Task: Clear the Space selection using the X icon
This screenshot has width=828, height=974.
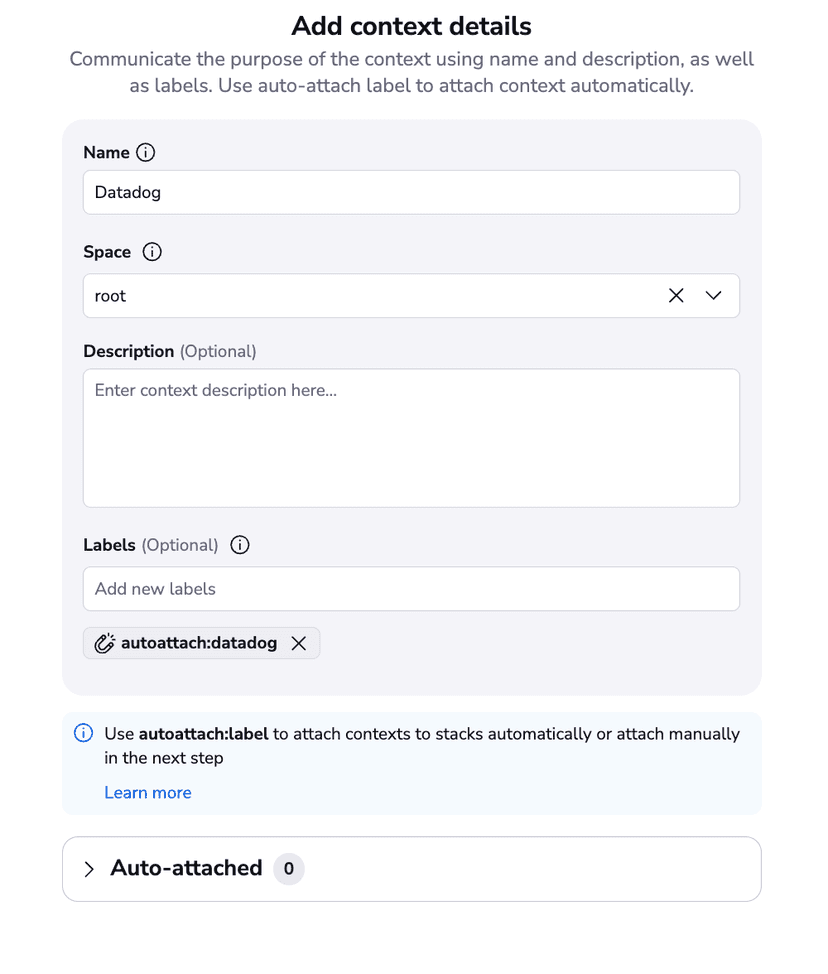Action: pyautogui.click(x=675, y=295)
